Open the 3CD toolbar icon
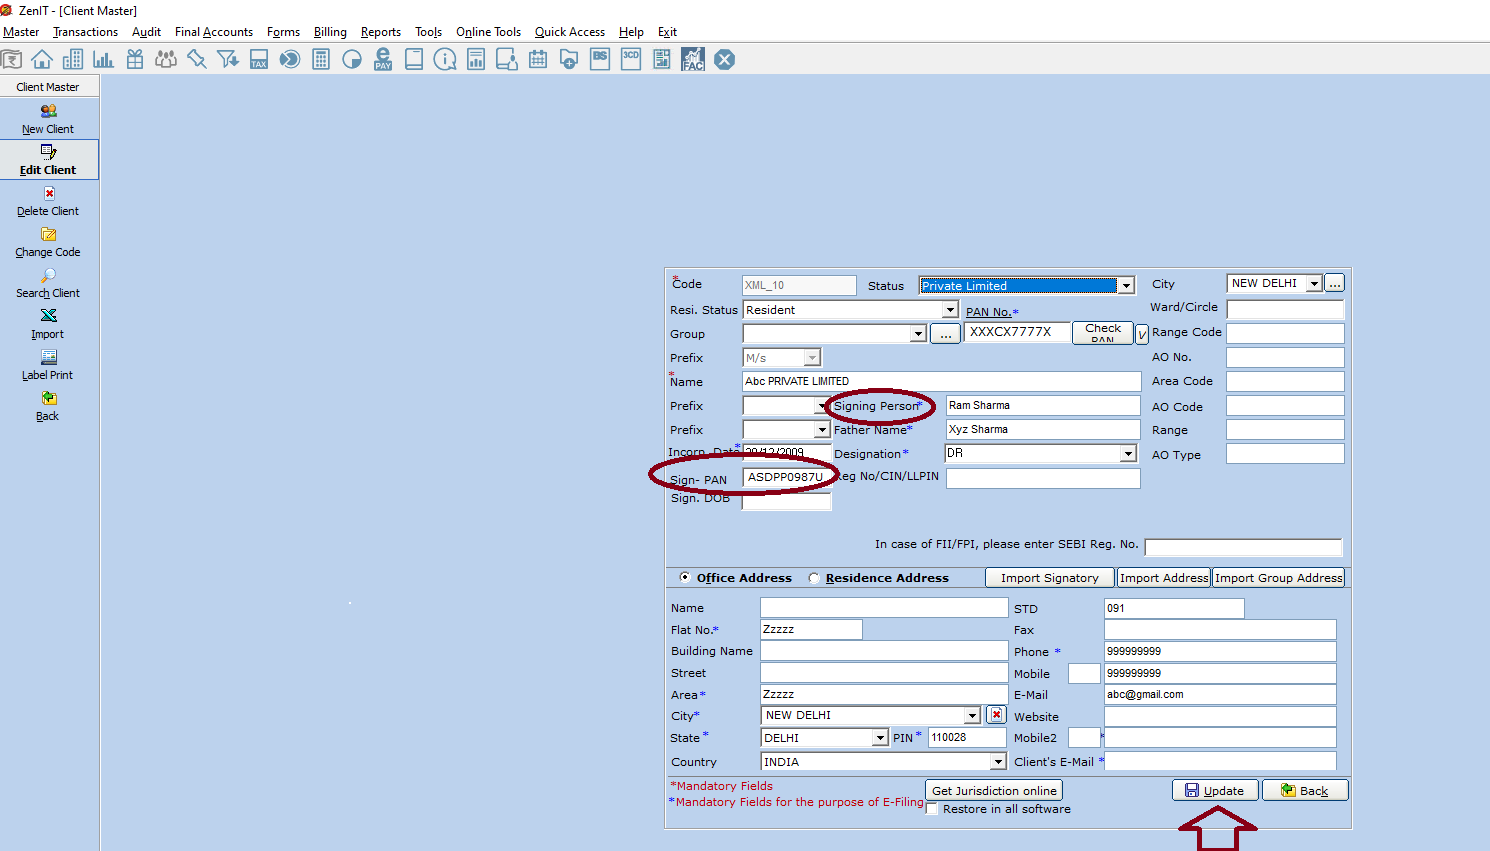This screenshot has height=851, width=1490. coord(631,60)
